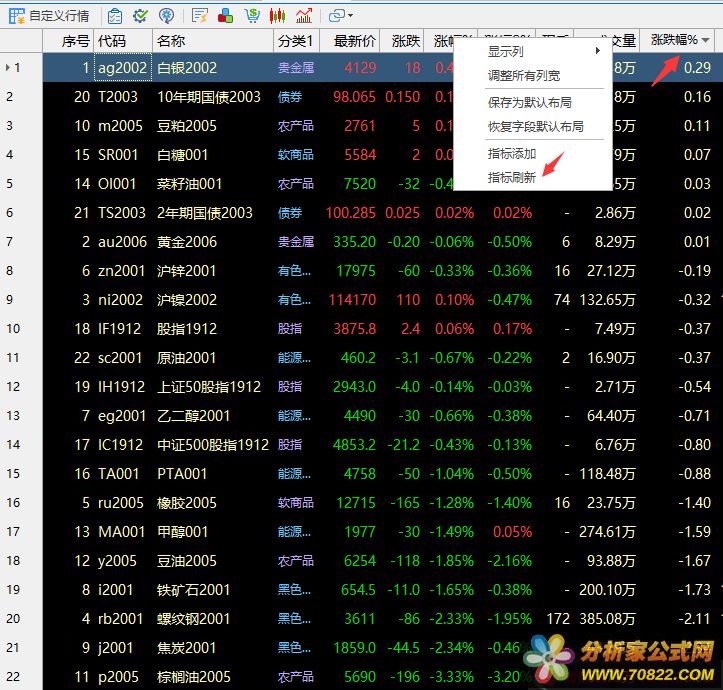This screenshot has height=690, width=723.
Task: Expand row 1 indicator triangle
Action: point(7,68)
